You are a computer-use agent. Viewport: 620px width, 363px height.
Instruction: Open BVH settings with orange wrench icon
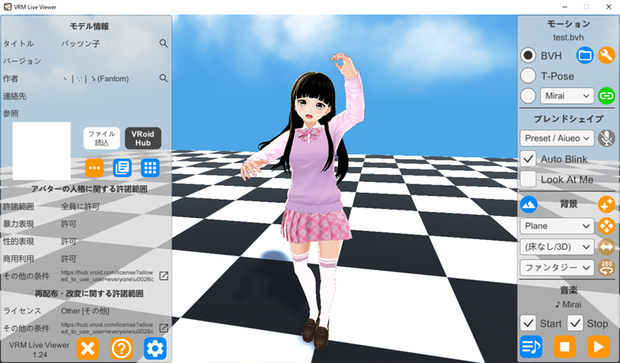coord(607,55)
